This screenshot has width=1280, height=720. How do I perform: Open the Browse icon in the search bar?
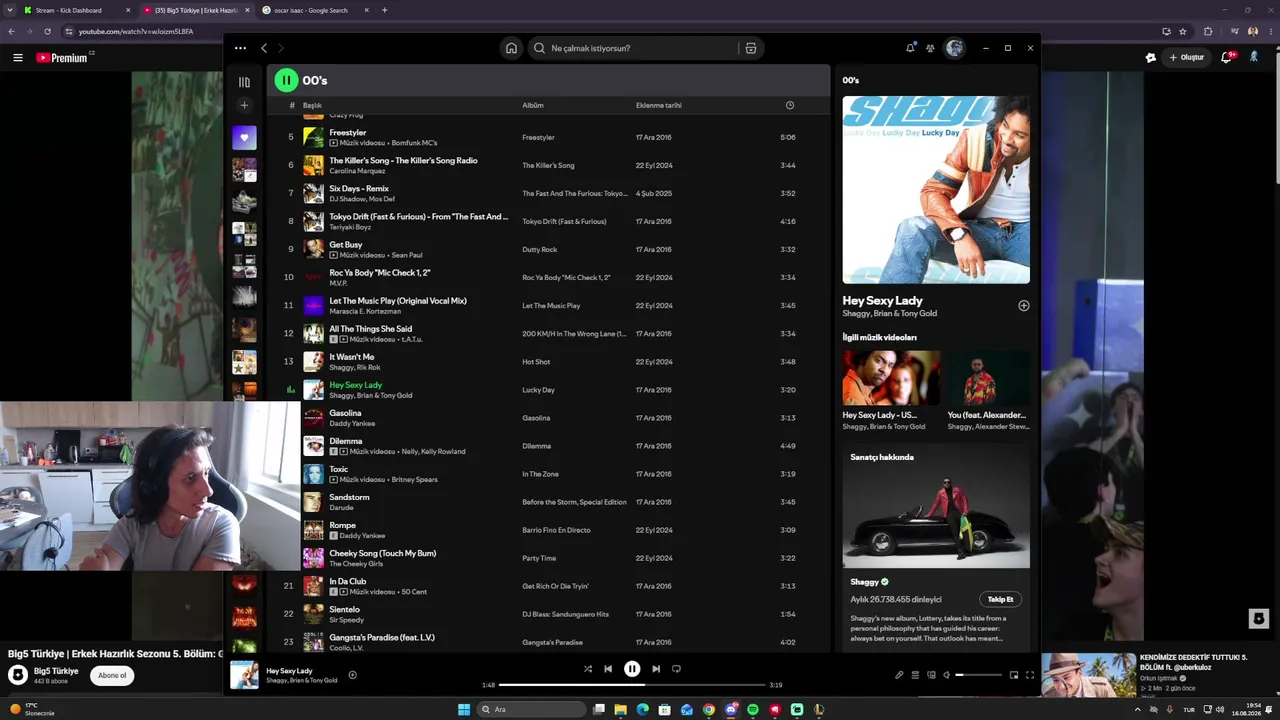tap(751, 48)
